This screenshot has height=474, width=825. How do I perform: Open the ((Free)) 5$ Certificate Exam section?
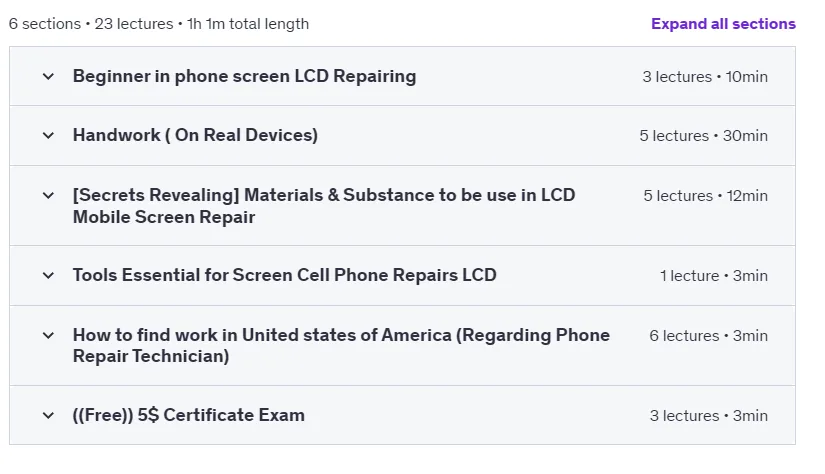(x=188, y=415)
